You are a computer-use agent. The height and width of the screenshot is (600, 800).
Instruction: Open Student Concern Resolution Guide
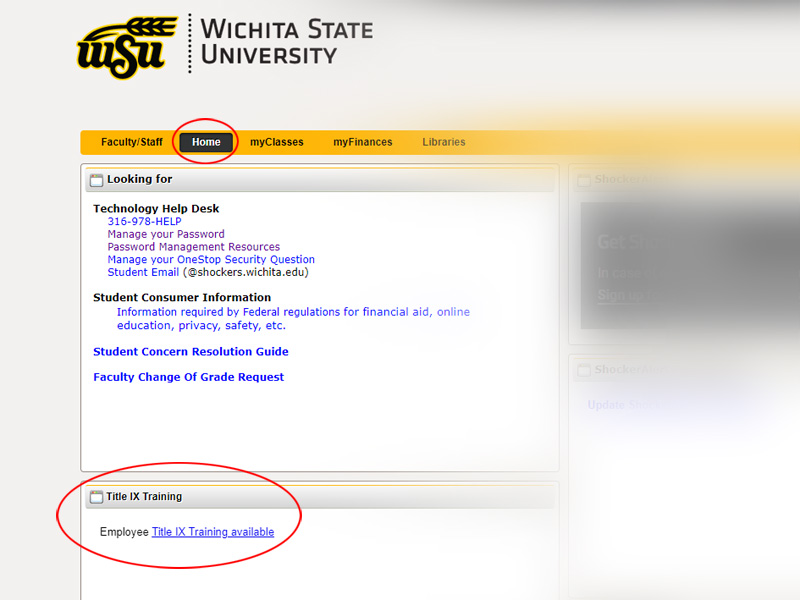tap(191, 352)
